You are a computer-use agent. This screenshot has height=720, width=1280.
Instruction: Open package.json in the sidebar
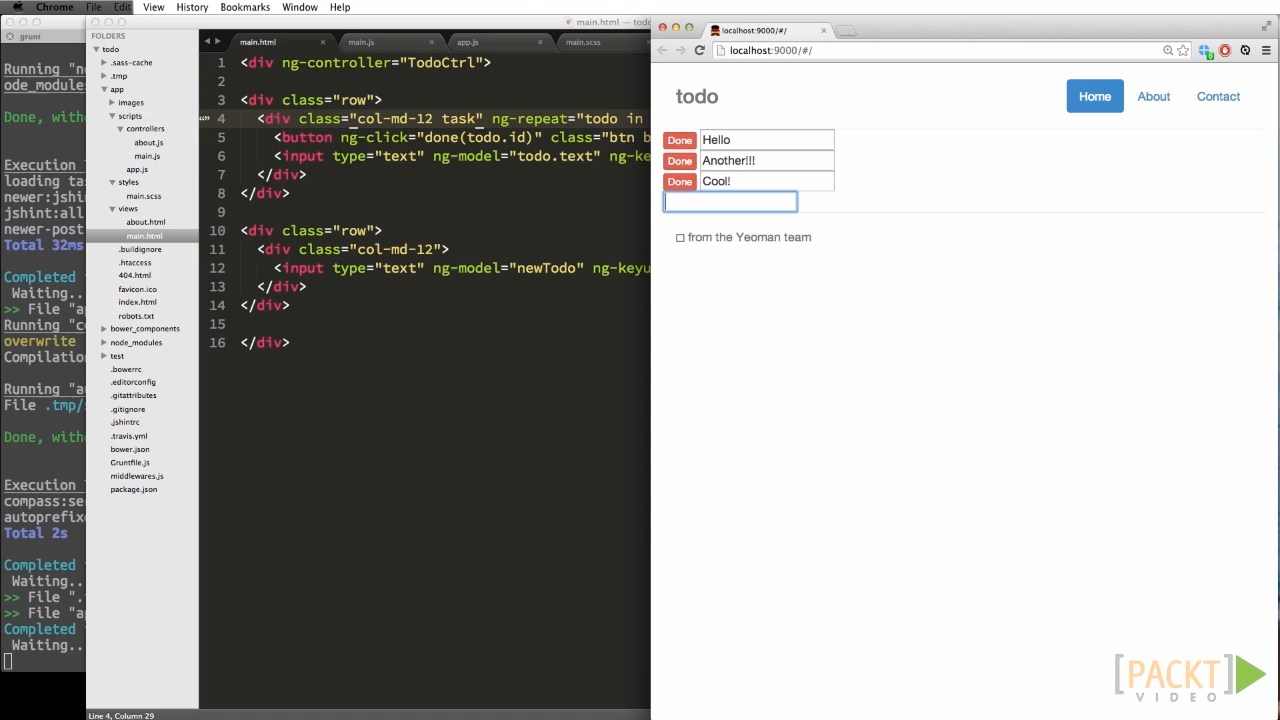tap(134, 489)
